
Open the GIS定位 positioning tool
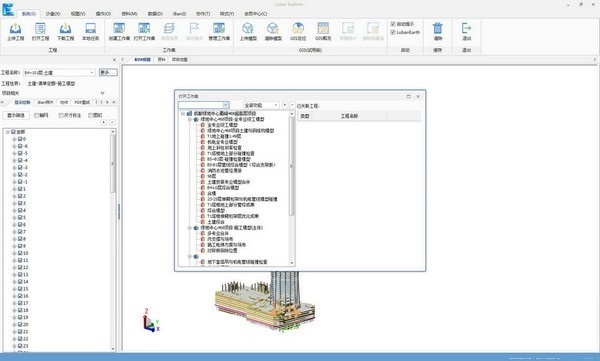point(298,31)
